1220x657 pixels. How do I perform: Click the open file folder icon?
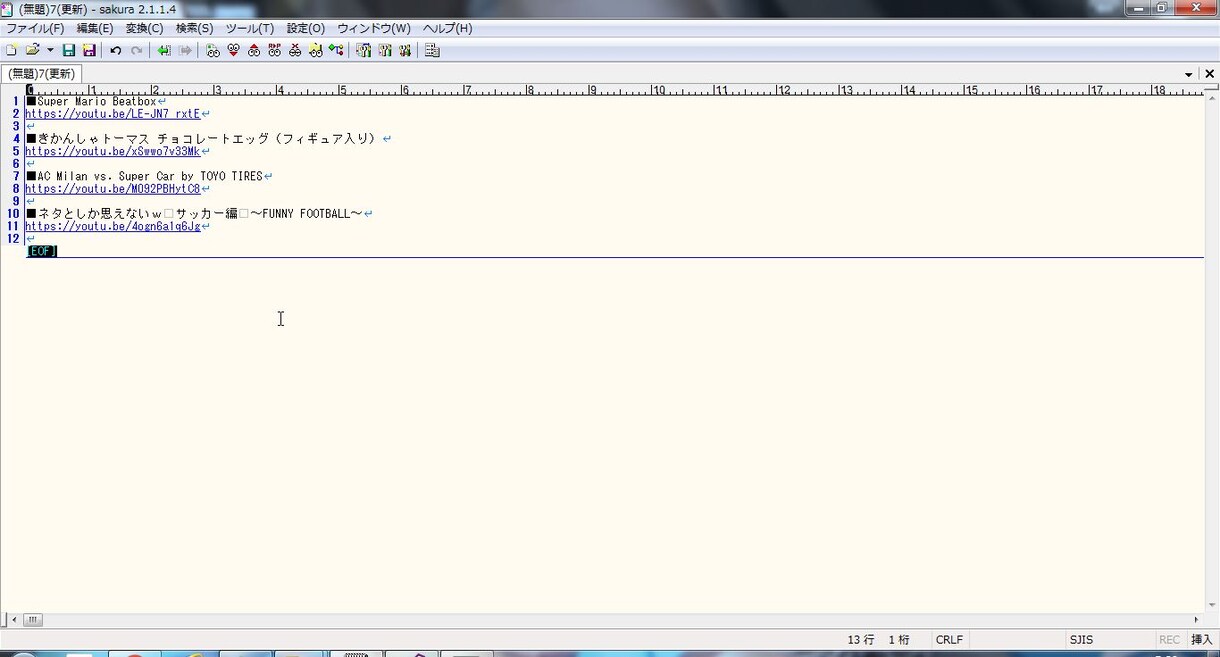pyautogui.click(x=32, y=50)
